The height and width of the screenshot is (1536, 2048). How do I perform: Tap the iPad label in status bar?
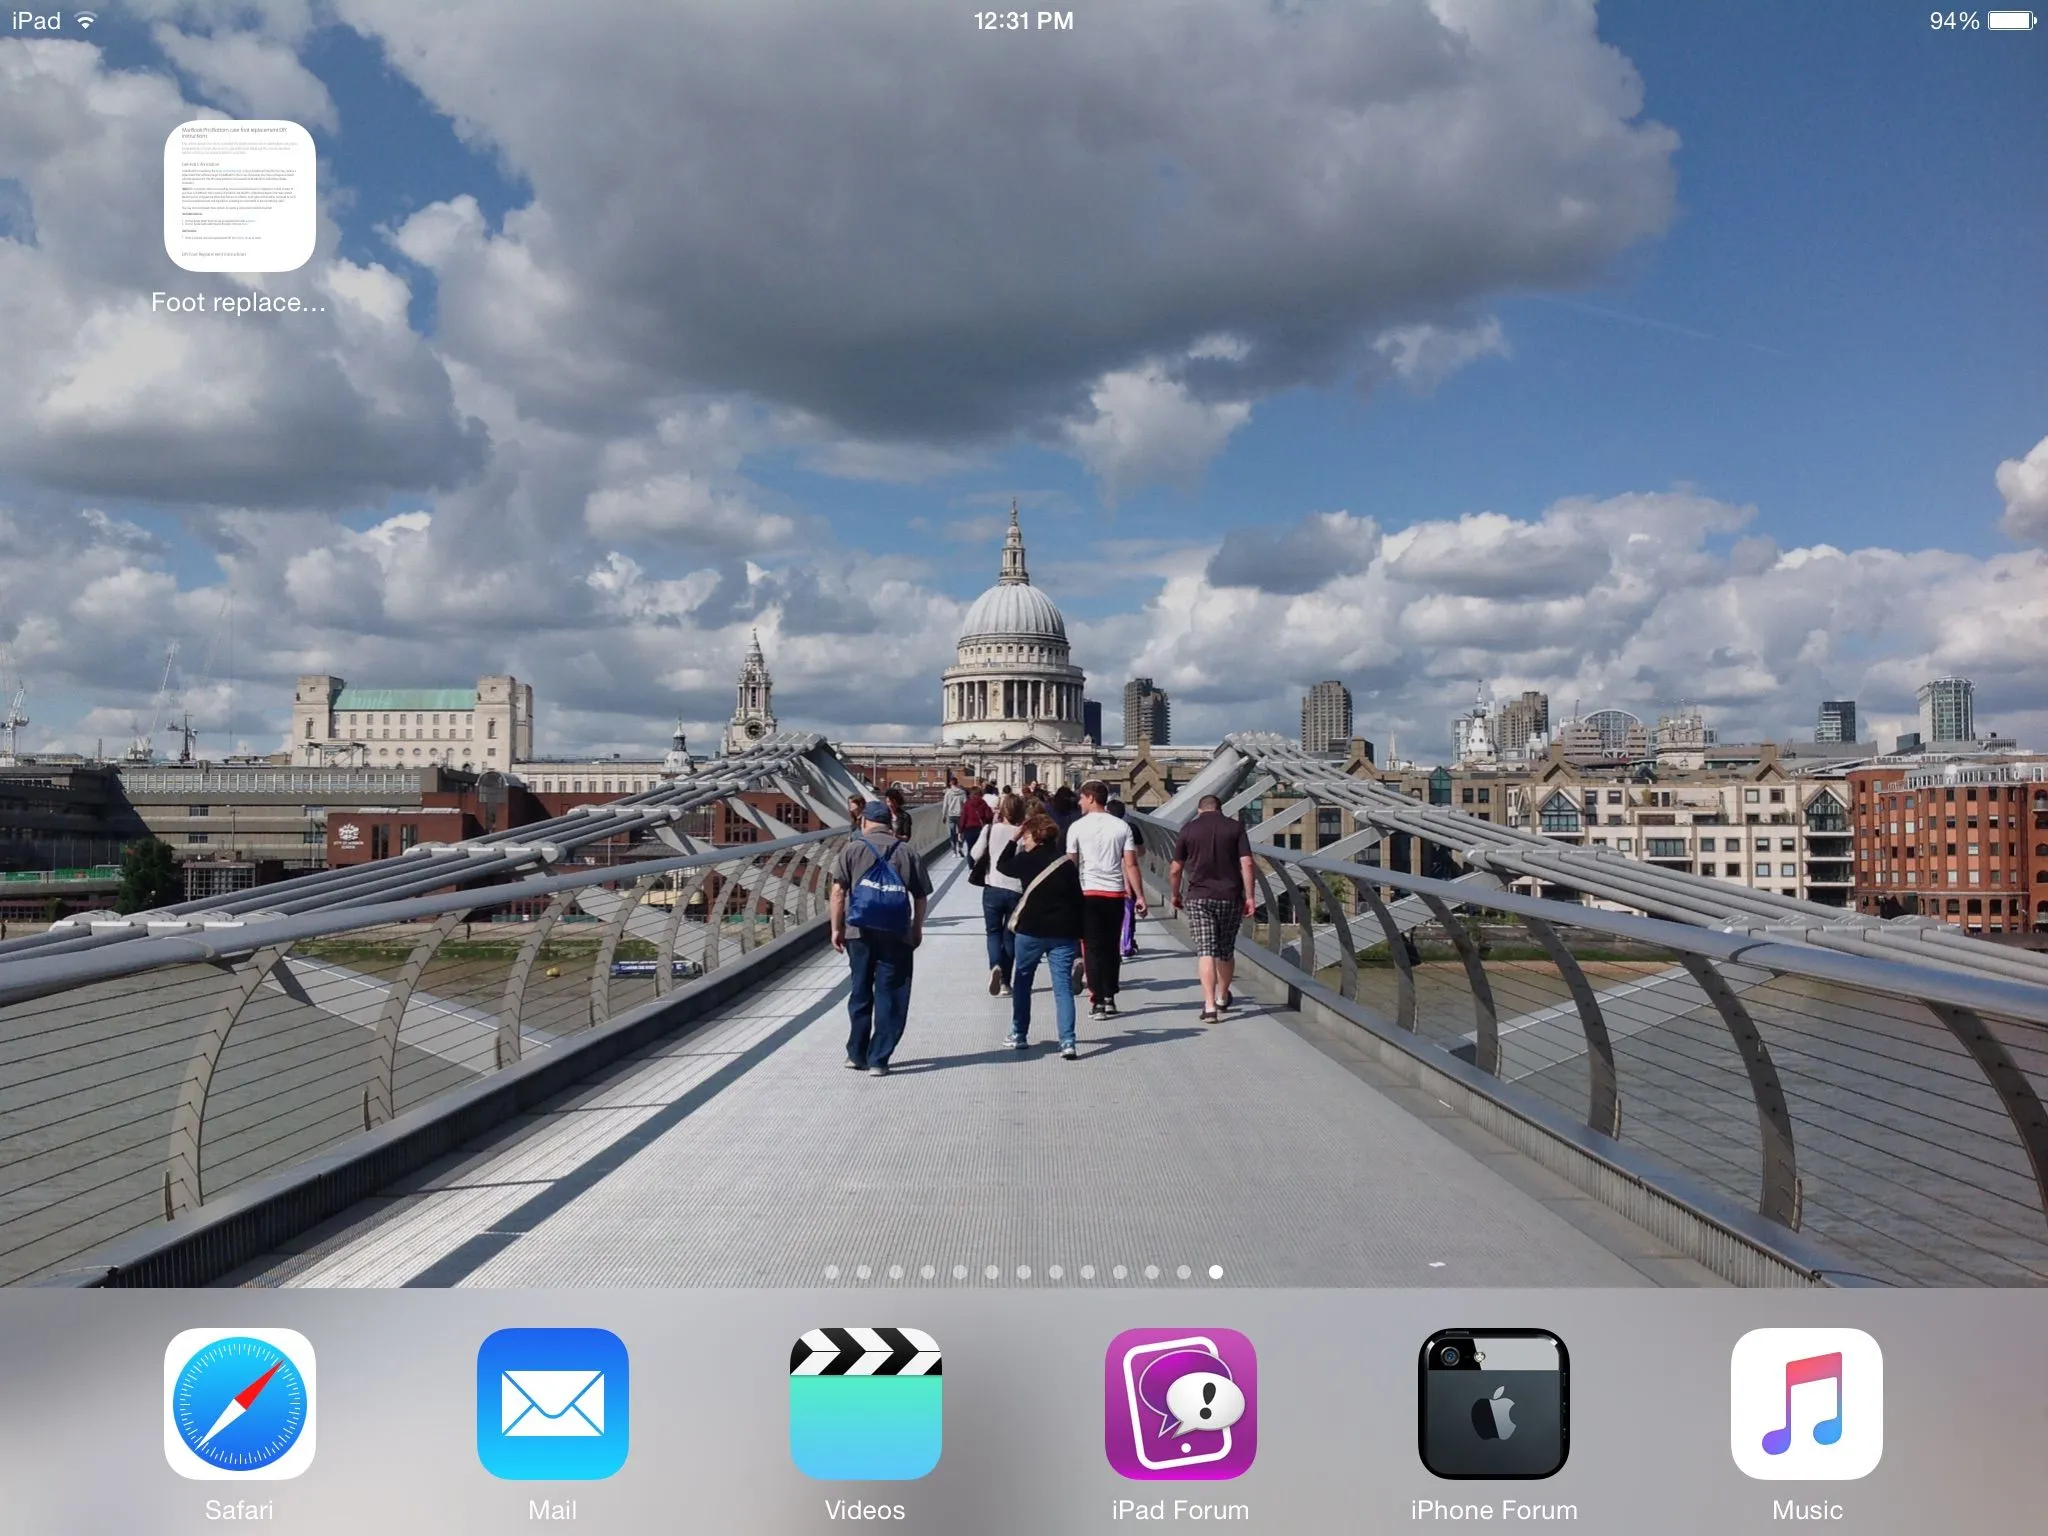(37, 21)
